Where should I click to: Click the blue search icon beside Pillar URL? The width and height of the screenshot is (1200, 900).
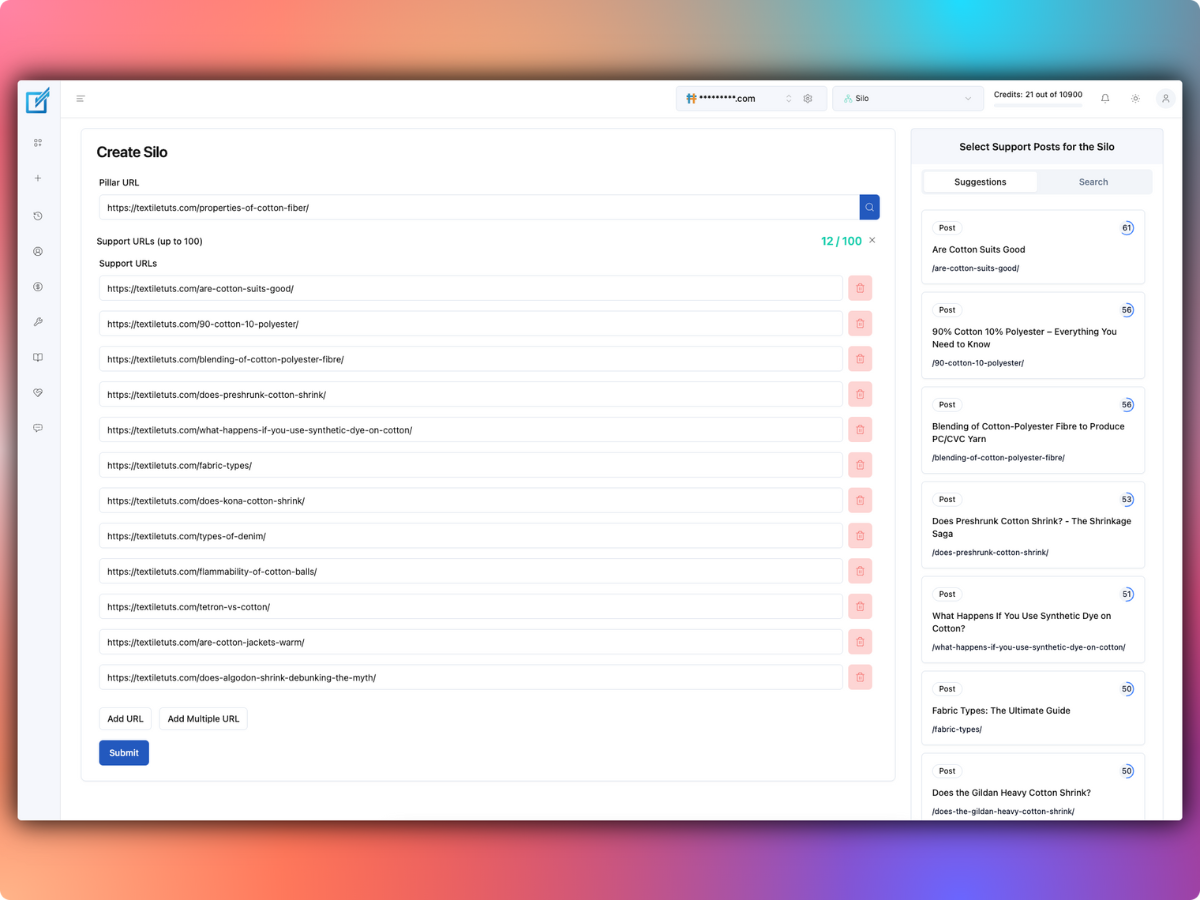coord(870,207)
